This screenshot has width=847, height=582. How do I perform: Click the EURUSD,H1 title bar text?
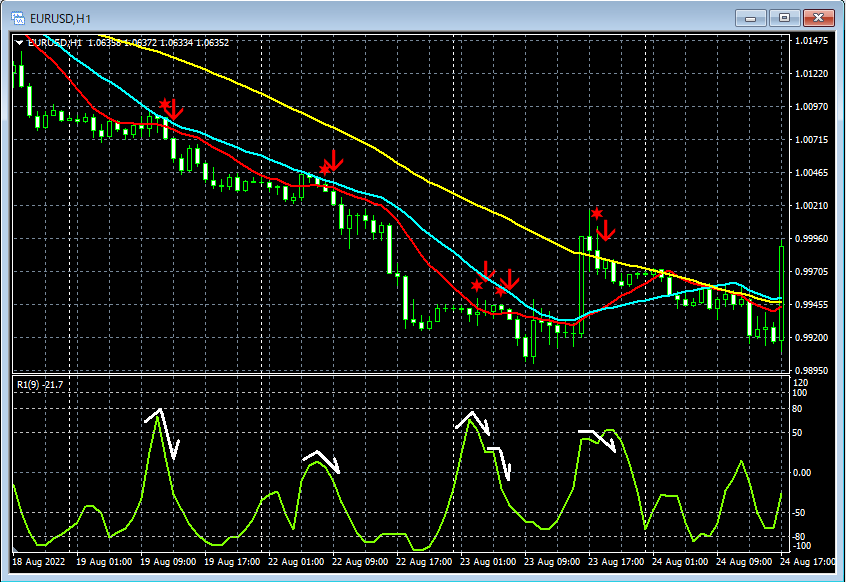(60, 19)
